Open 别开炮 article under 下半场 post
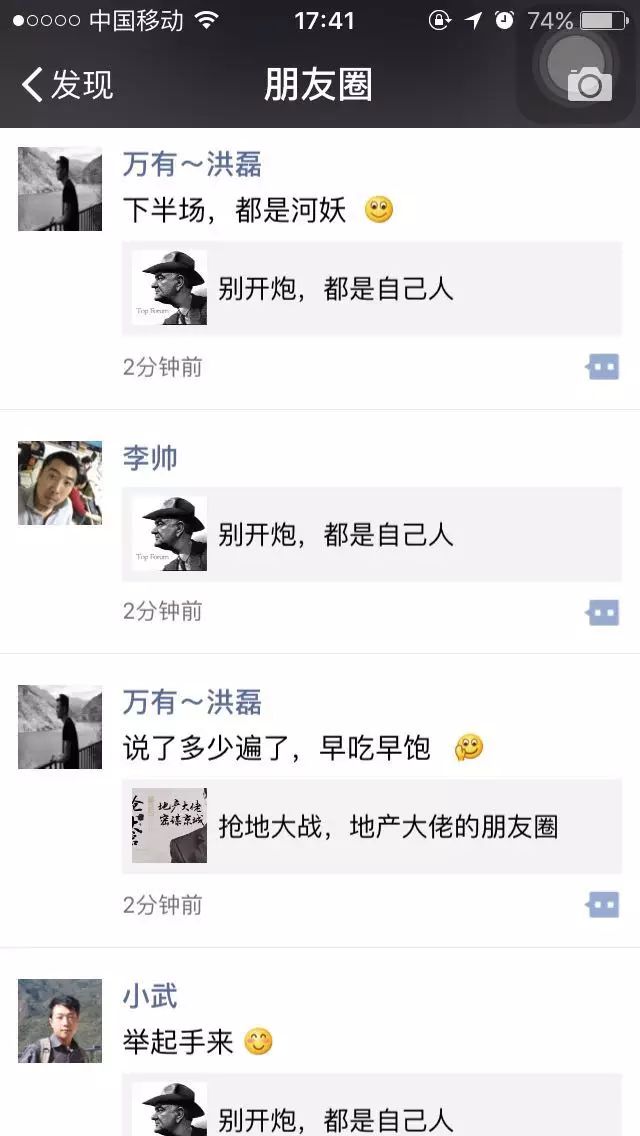 coord(372,288)
